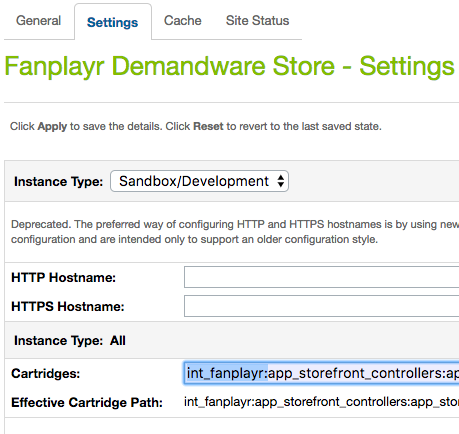The width and height of the screenshot is (459, 434).
Task: Click the Effective Cartridge Path value text
Action: [321, 402]
